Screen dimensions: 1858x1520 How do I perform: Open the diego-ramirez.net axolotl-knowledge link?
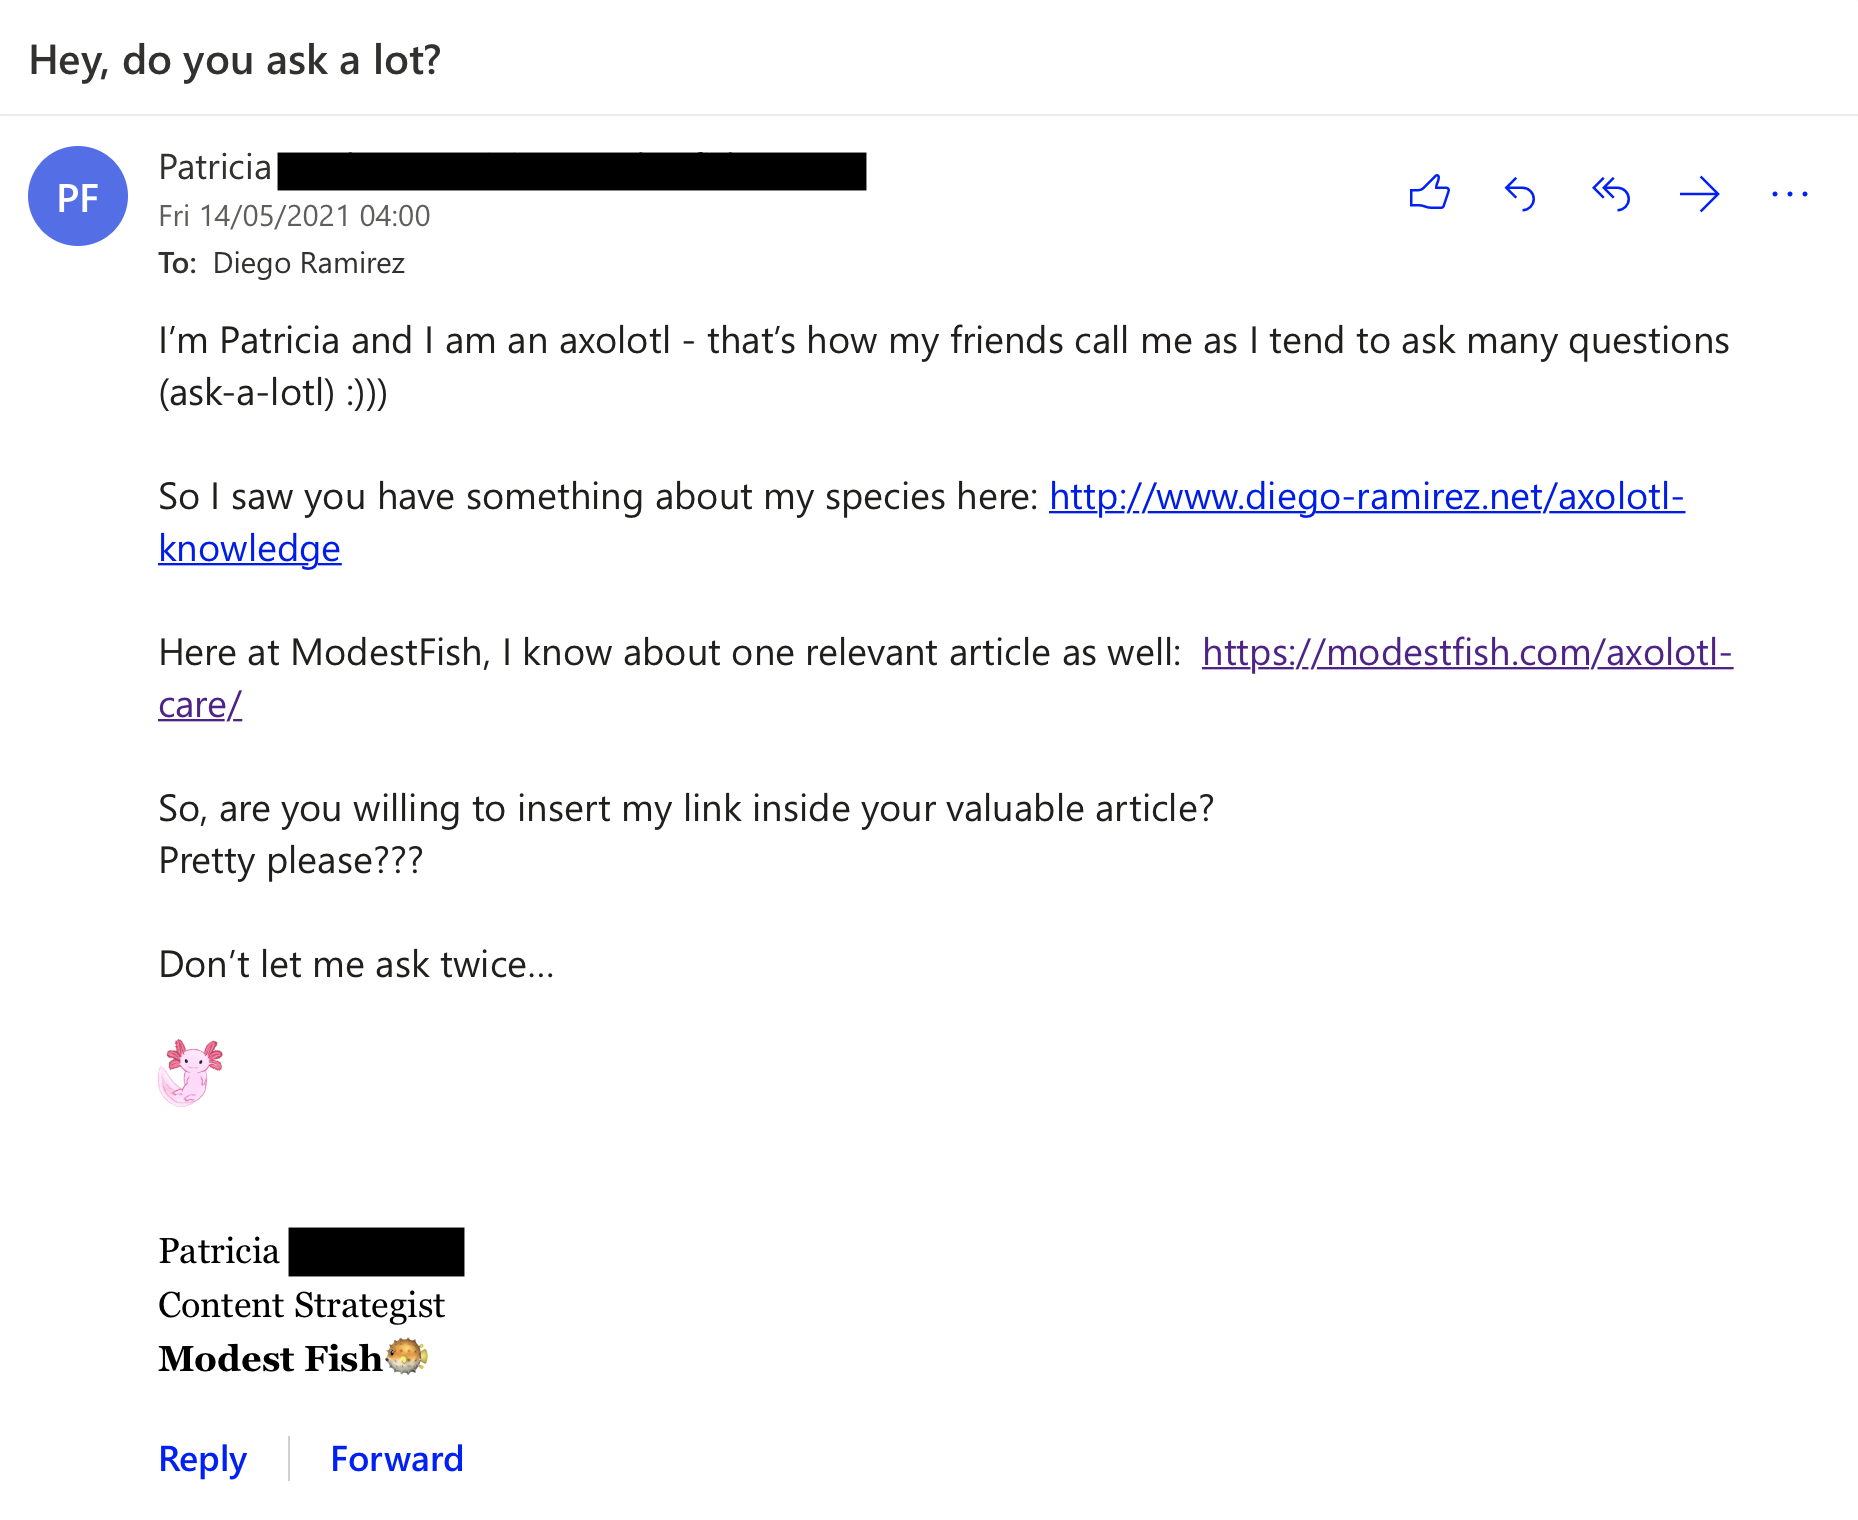click(1366, 497)
